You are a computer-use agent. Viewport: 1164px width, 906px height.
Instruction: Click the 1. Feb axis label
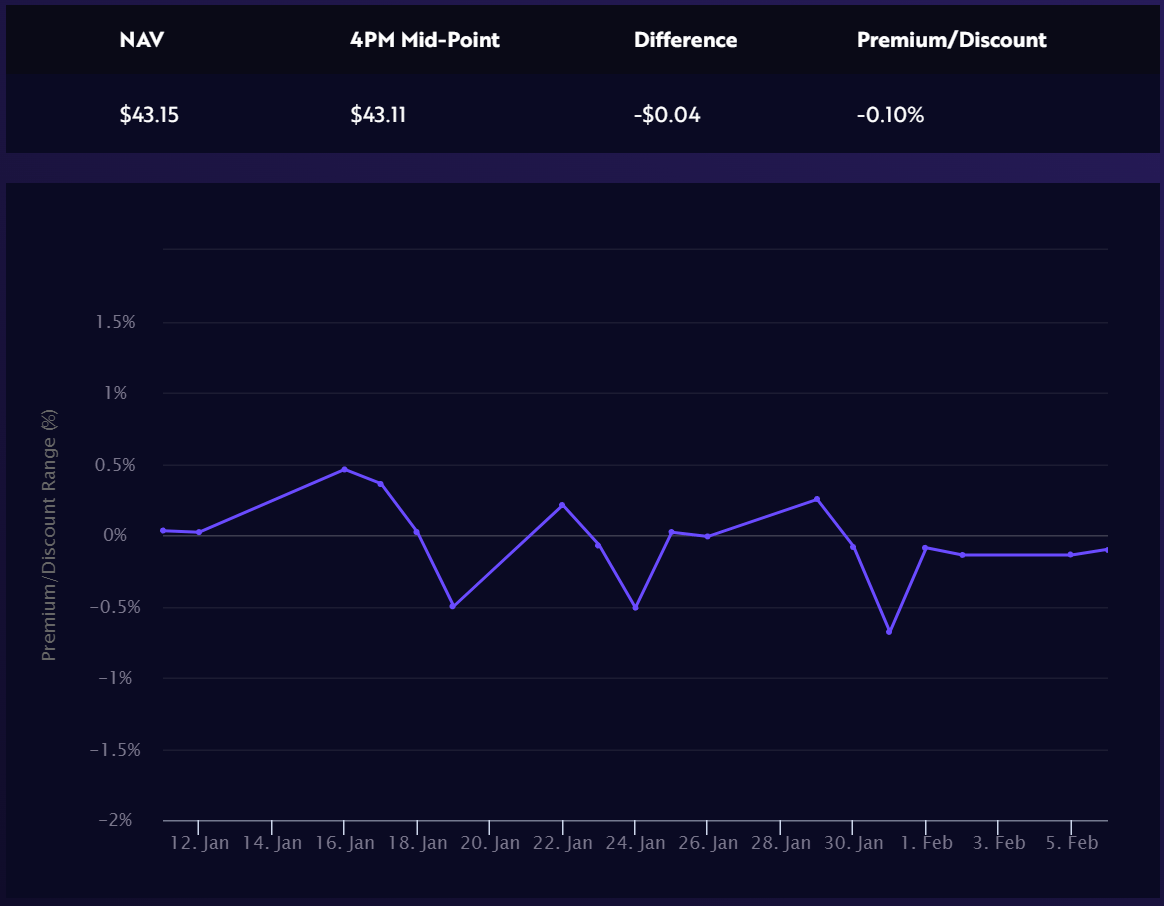(x=928, y=843)
